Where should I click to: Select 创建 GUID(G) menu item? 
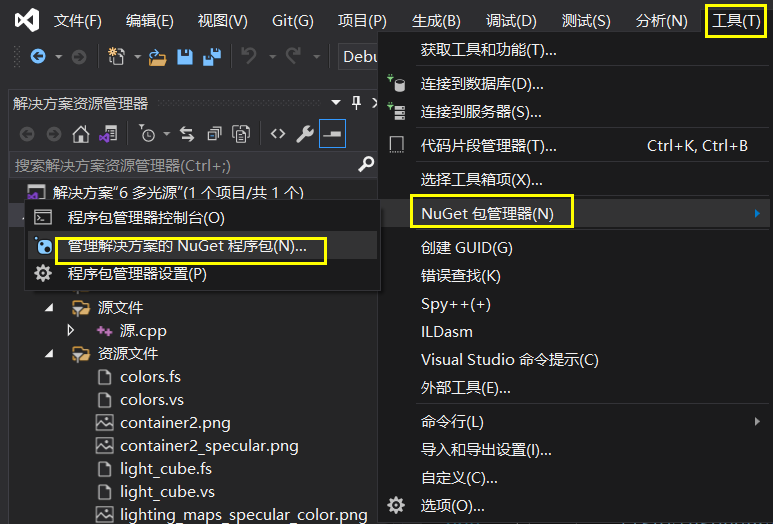(x=573, y=247)
